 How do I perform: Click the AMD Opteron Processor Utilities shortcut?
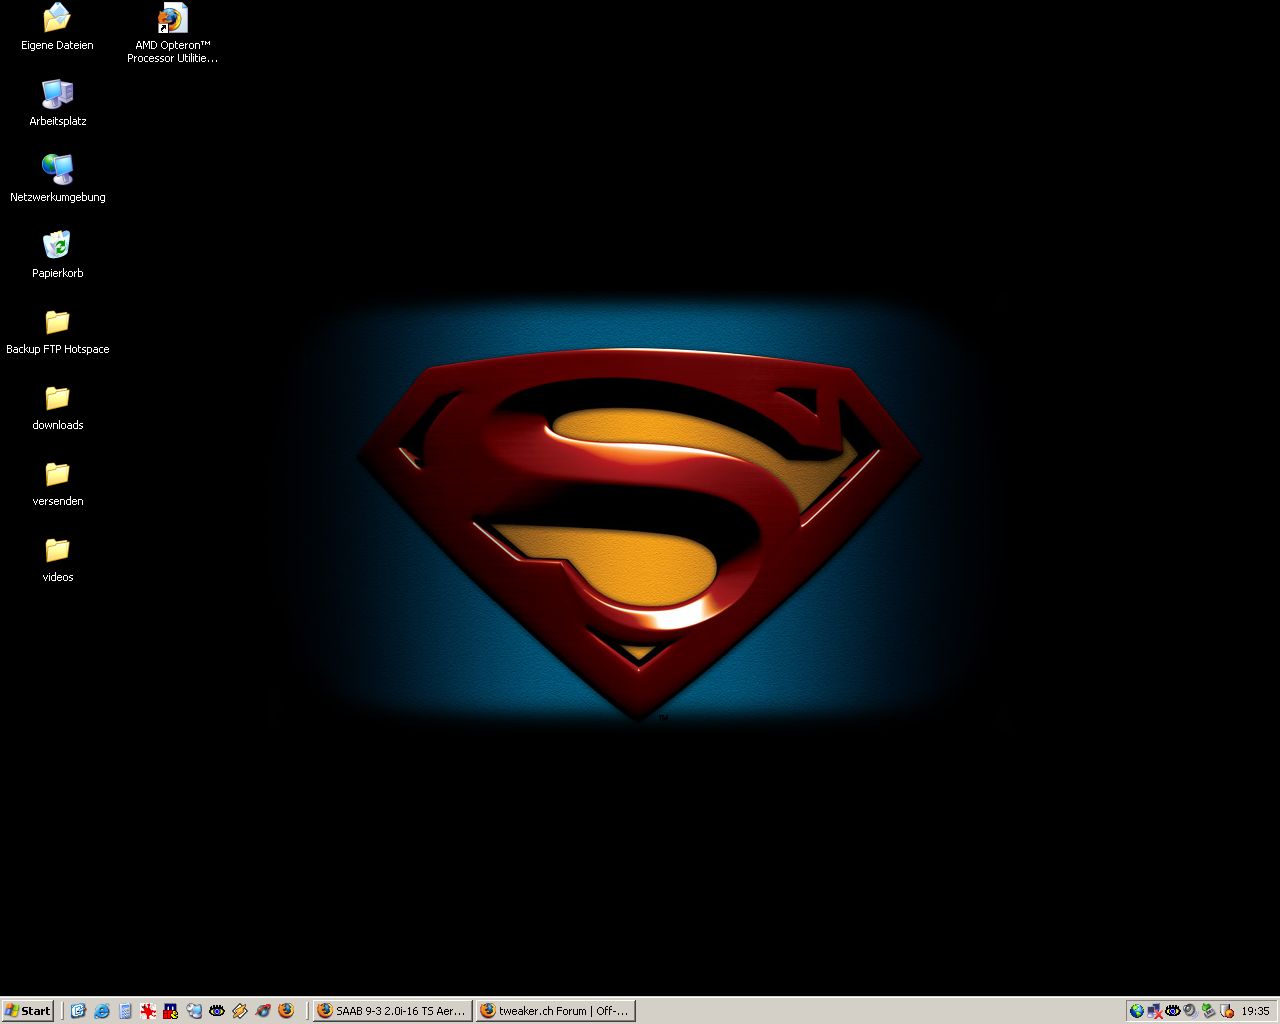click(x=172, y=19)
